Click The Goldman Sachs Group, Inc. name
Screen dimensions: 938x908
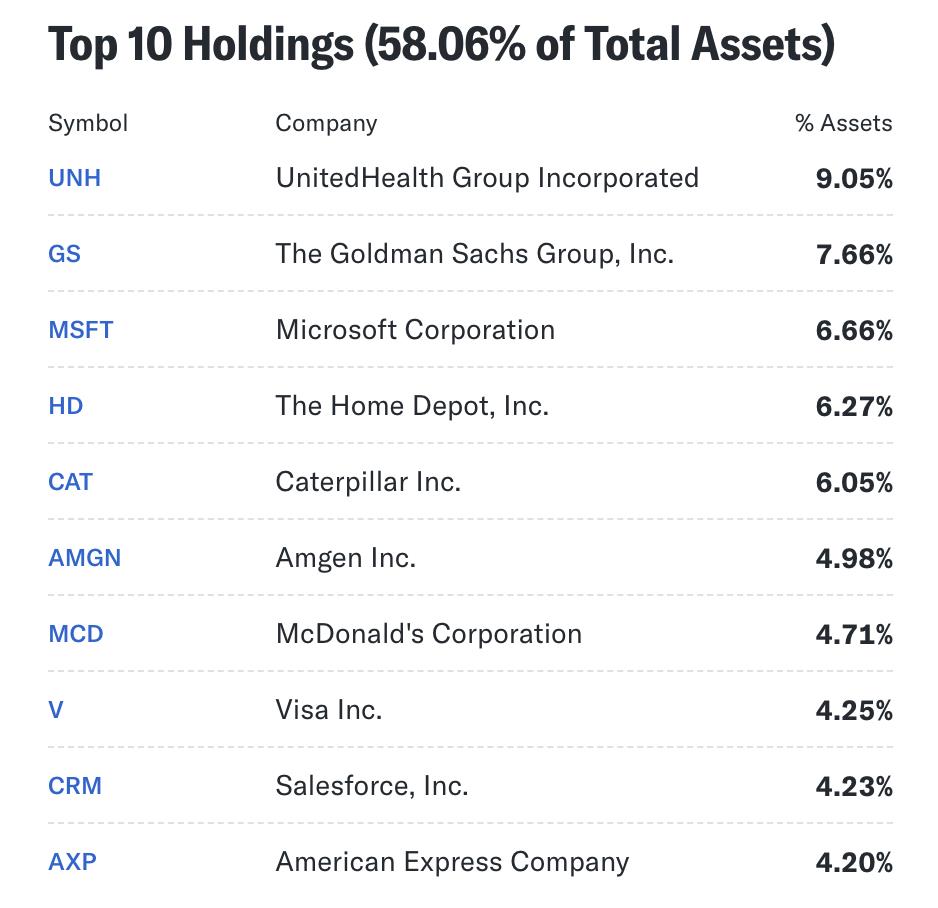coord(474,254)
